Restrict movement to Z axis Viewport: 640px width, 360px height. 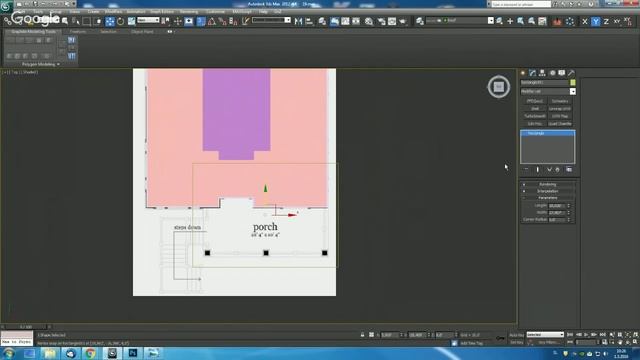(606, 21)
